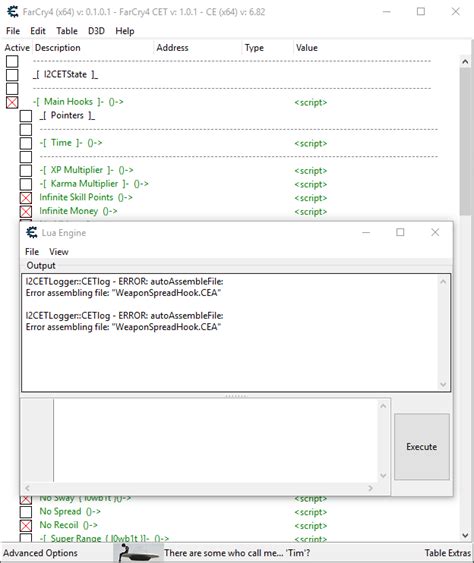Open the Table menu
This screenshot has height=563, width=474.
[67, 31]
